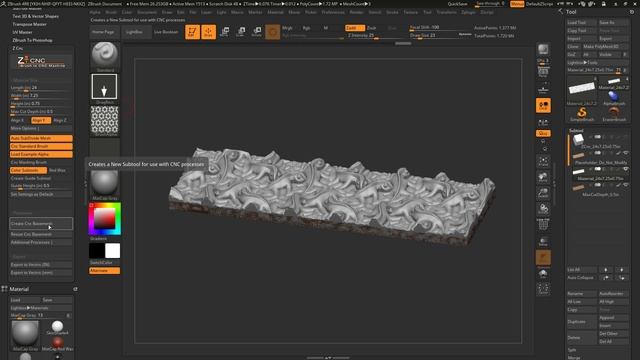Image resolution: width=640 pixels, height=360 pixels.
Task: Open the Brush menu
Action: point(111,12)
